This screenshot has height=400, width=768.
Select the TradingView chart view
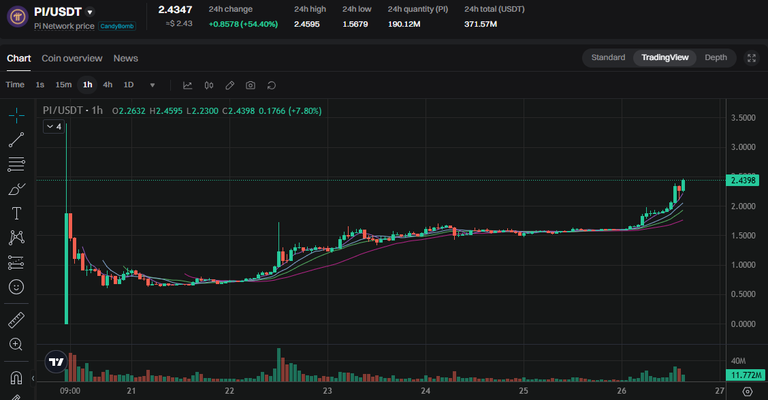665,57
